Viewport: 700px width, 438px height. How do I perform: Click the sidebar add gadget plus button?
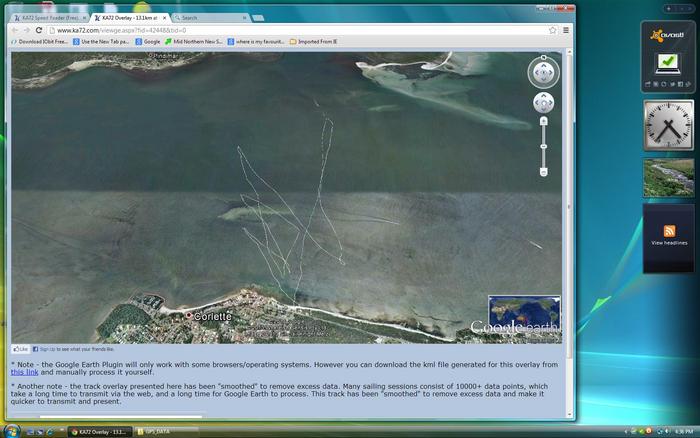tap(668, 8)
